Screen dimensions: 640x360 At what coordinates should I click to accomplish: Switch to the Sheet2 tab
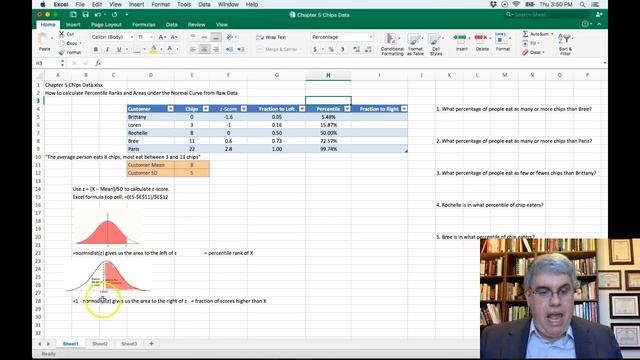(100, 344)
